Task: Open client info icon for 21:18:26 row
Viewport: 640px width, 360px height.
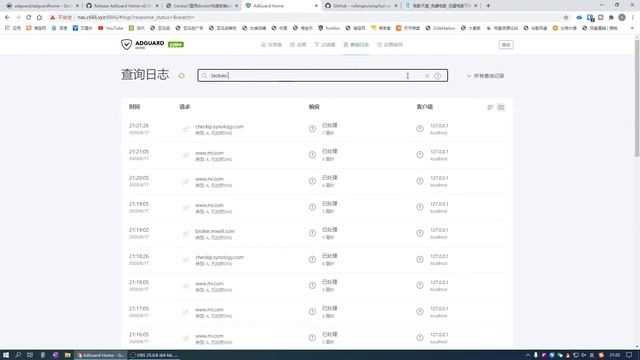Action: pyautogui.click(x=420, y=259)
